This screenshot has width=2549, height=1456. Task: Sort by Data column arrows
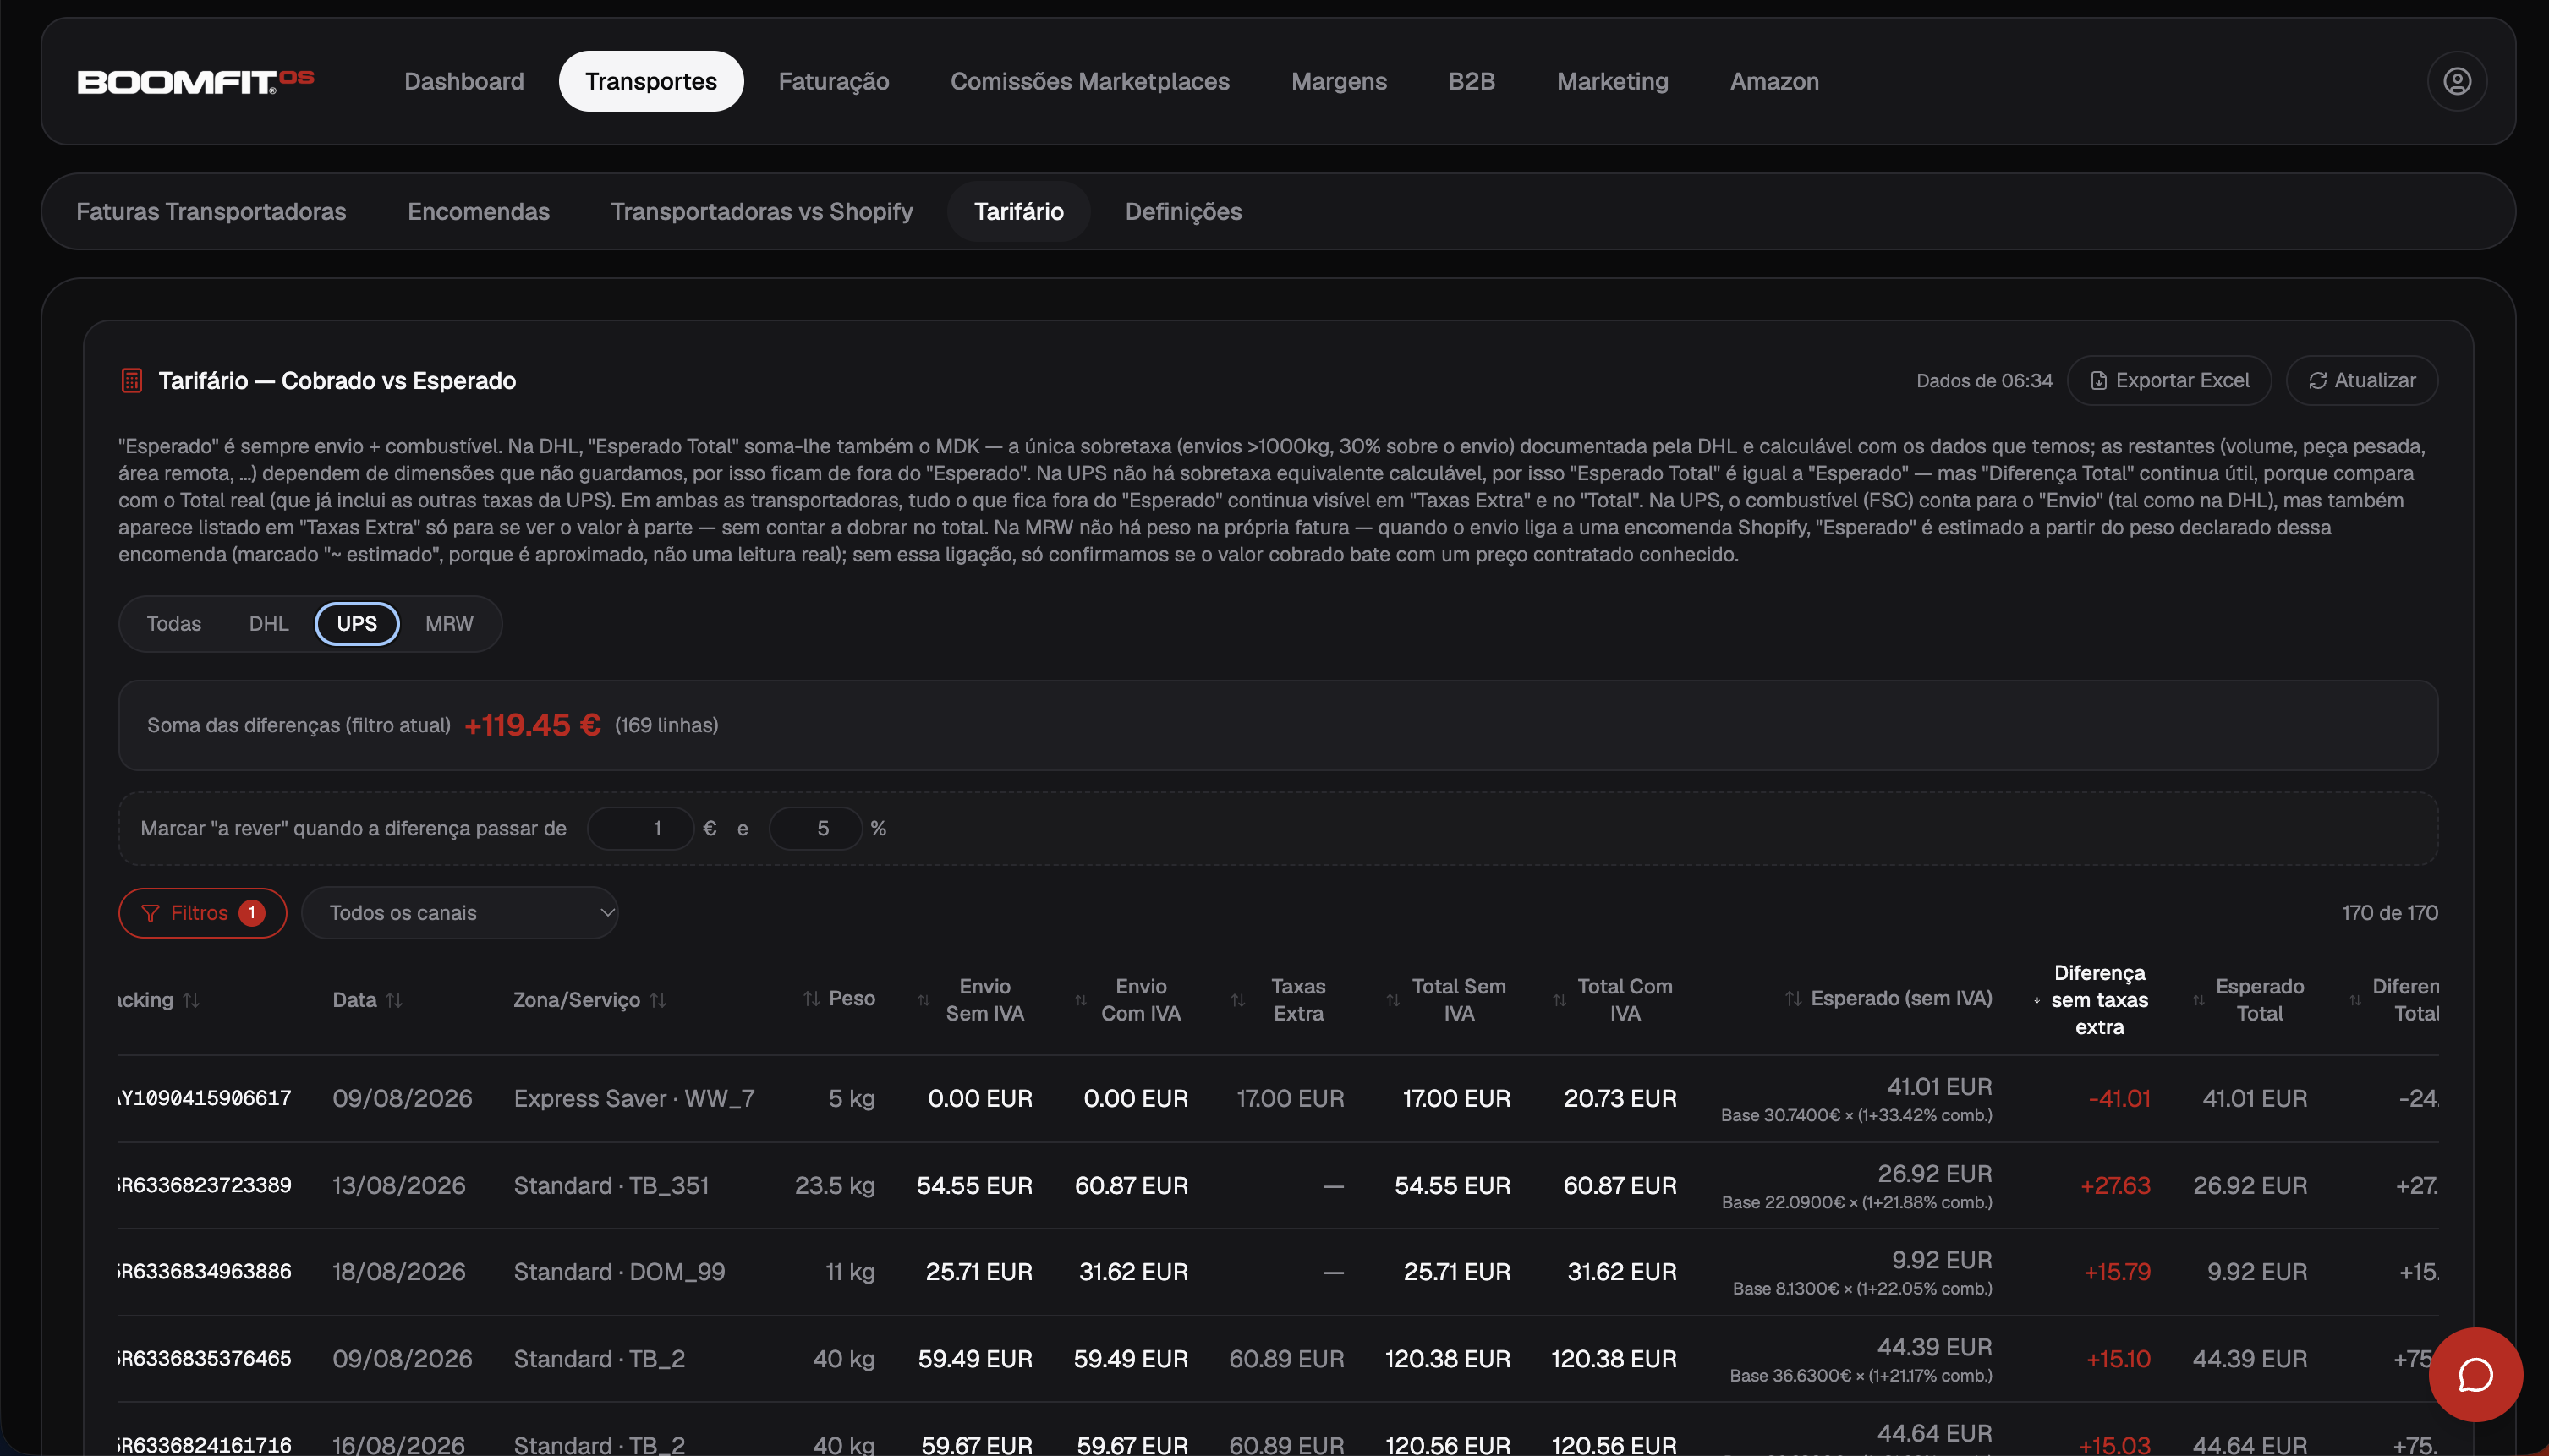394,1000
